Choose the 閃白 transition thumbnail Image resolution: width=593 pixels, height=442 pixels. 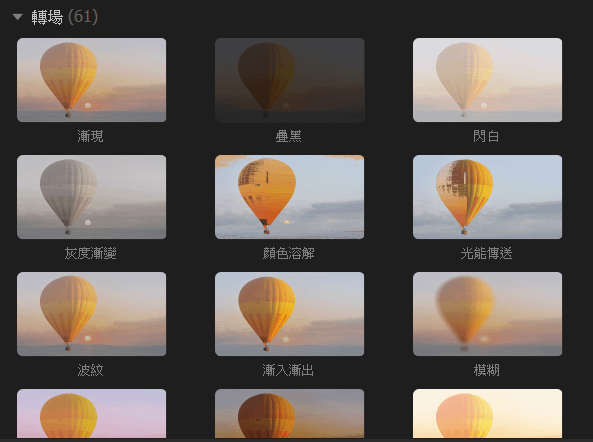click(x=487, y=80)
